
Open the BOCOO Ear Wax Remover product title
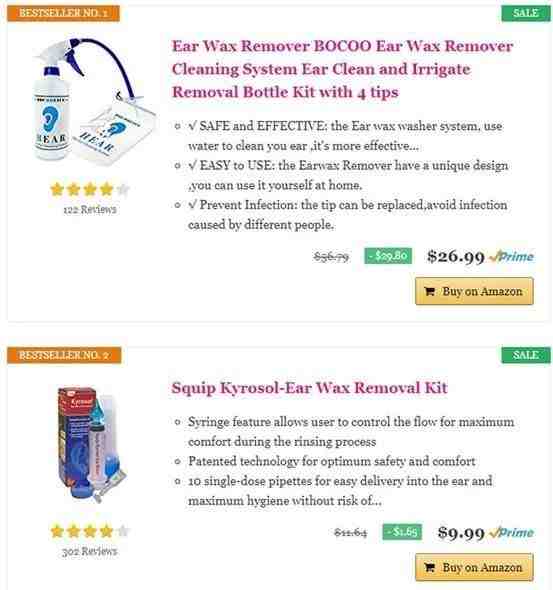pyautogui.click(x=342, y=69)
